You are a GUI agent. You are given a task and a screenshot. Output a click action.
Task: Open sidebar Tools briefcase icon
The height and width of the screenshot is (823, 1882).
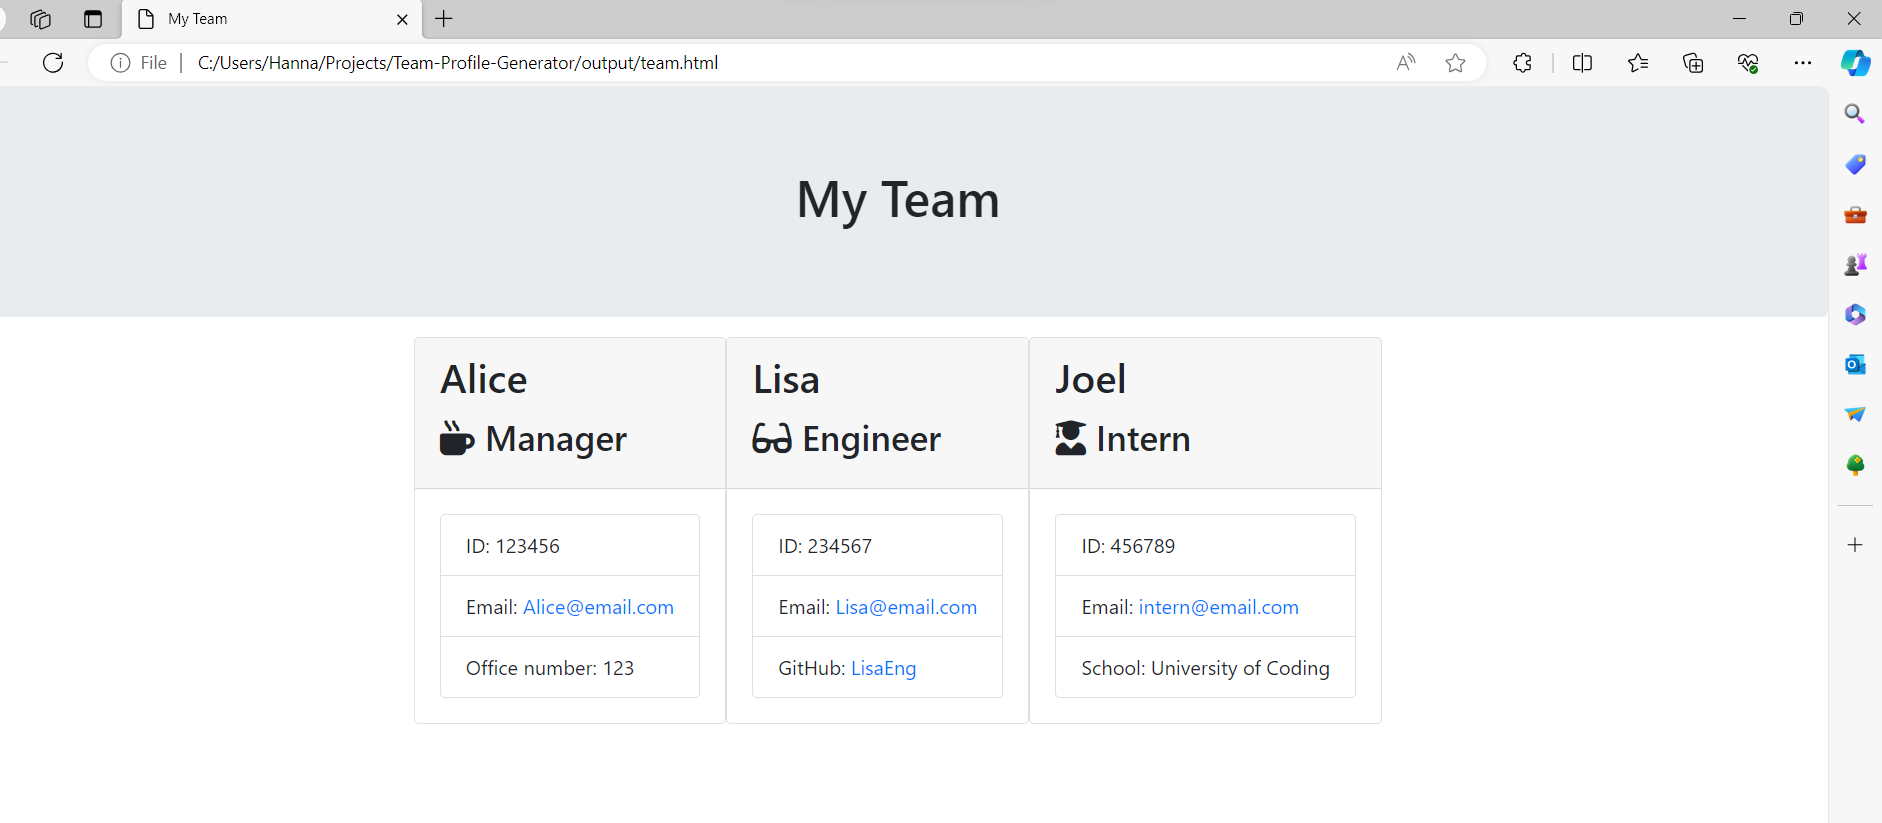click(1855, 214)
